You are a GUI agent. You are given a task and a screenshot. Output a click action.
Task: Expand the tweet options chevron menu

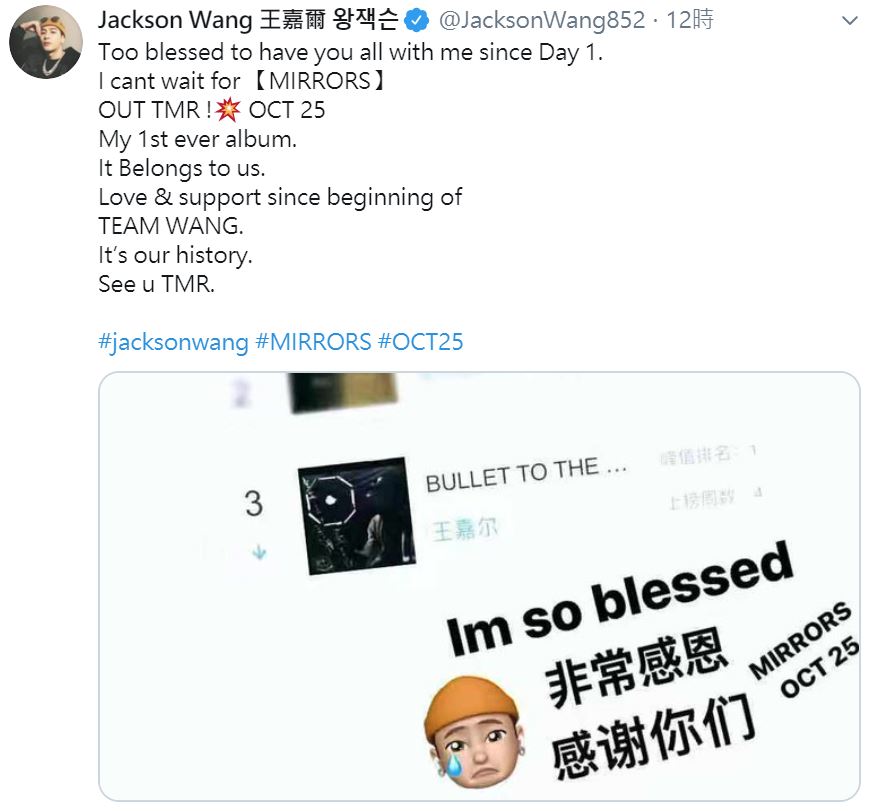[849, 21]
